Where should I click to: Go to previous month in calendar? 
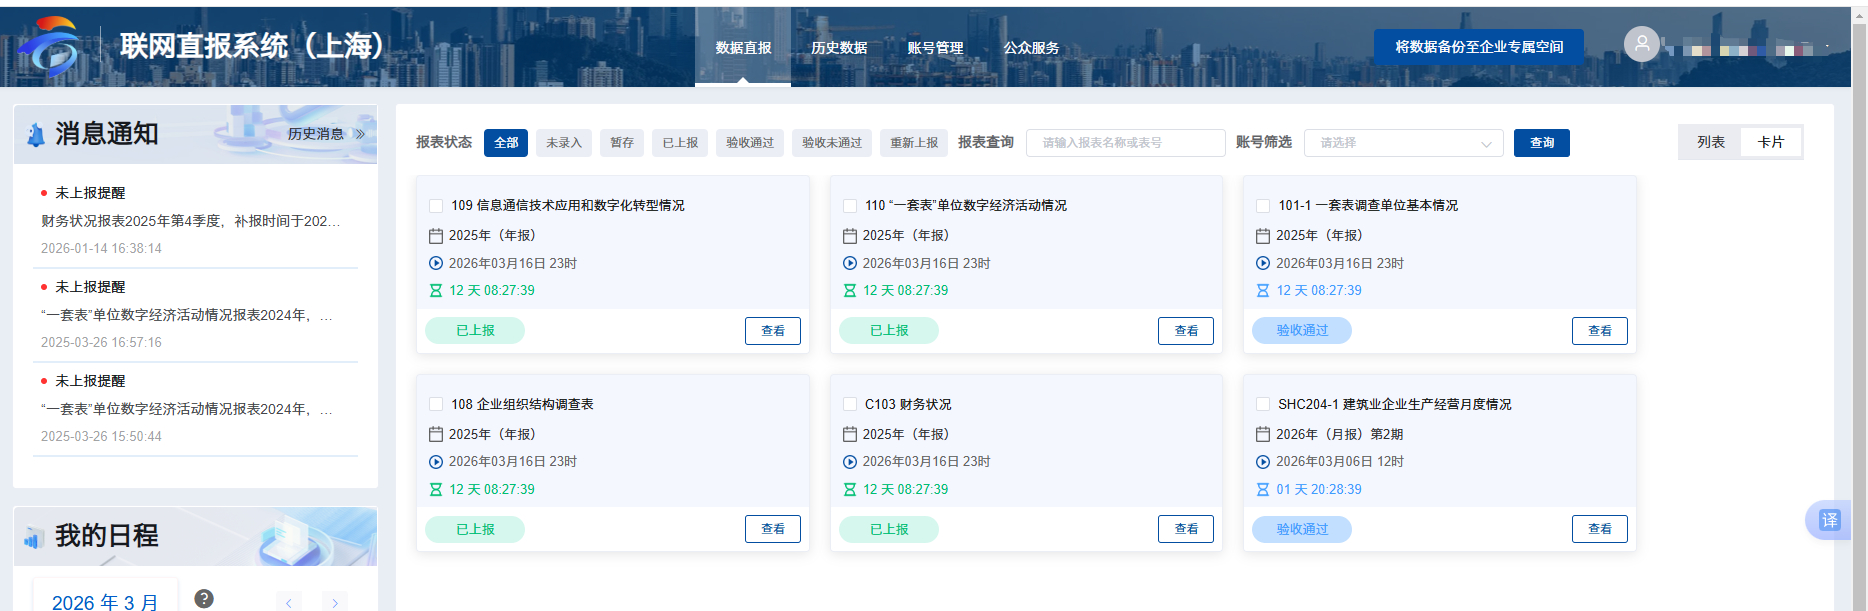point(288,601)
